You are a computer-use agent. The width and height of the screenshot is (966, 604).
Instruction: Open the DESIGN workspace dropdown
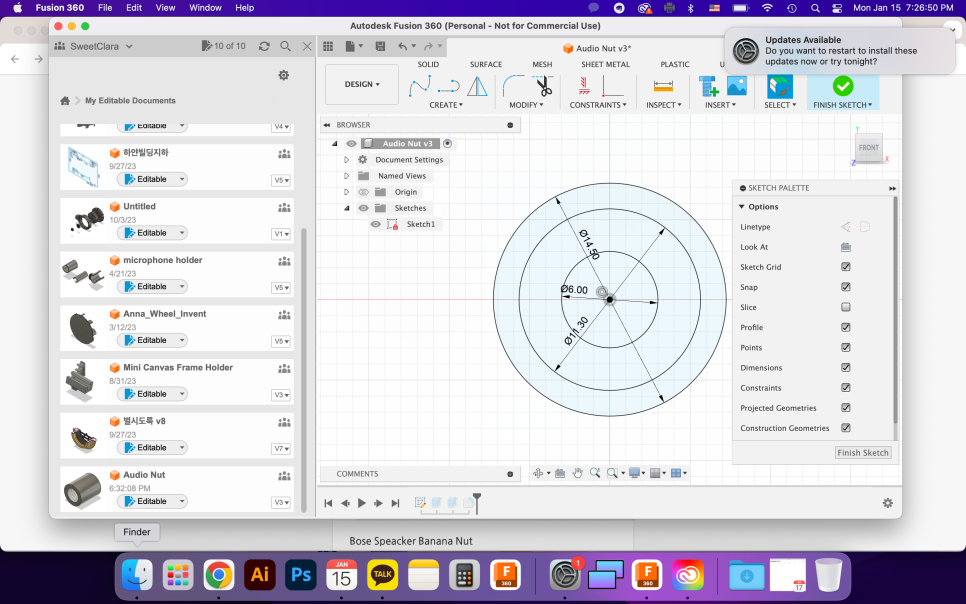tap(362, 84)
